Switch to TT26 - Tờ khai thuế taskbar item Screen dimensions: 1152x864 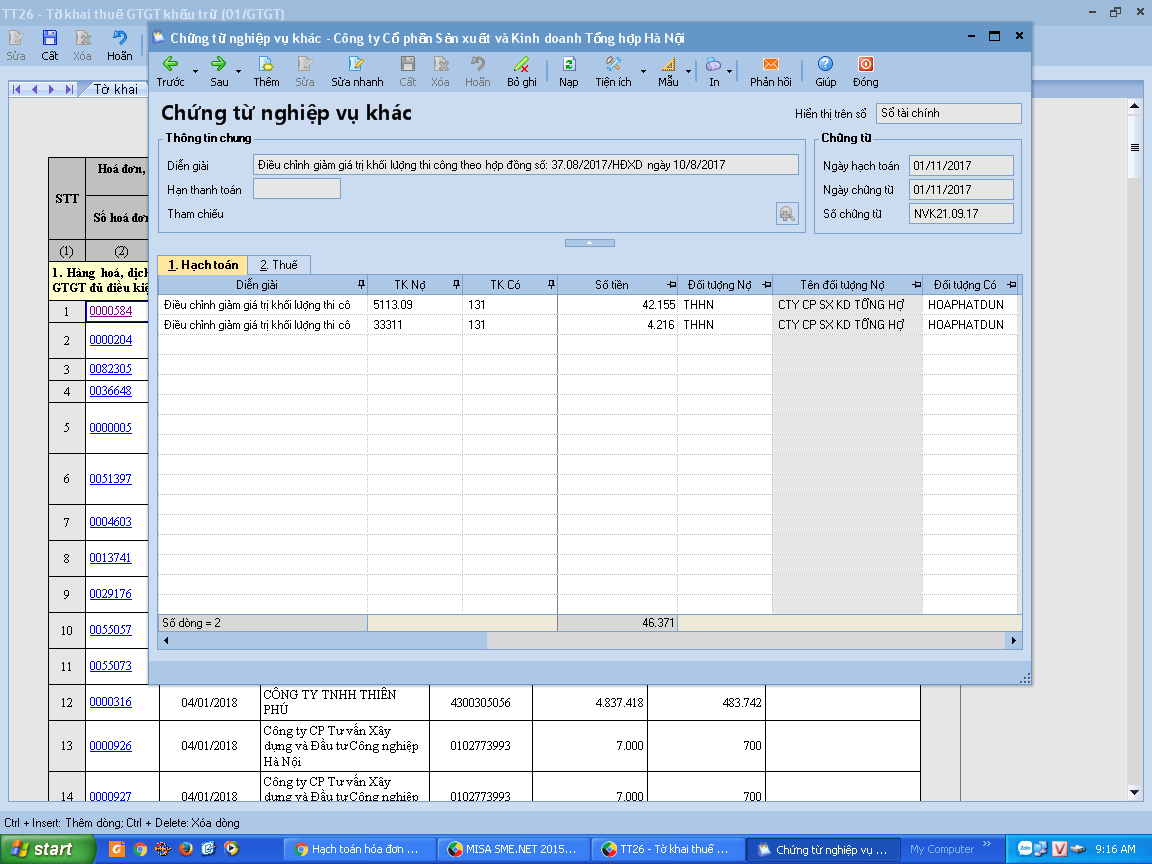(668, 849)
